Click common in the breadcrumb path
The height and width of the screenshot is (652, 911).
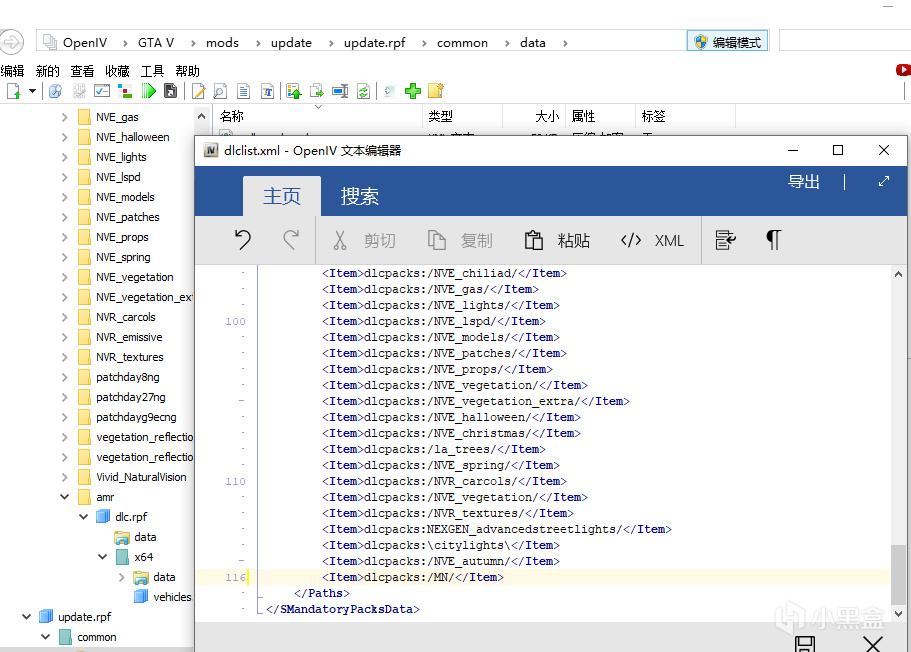tap(462, 42)
